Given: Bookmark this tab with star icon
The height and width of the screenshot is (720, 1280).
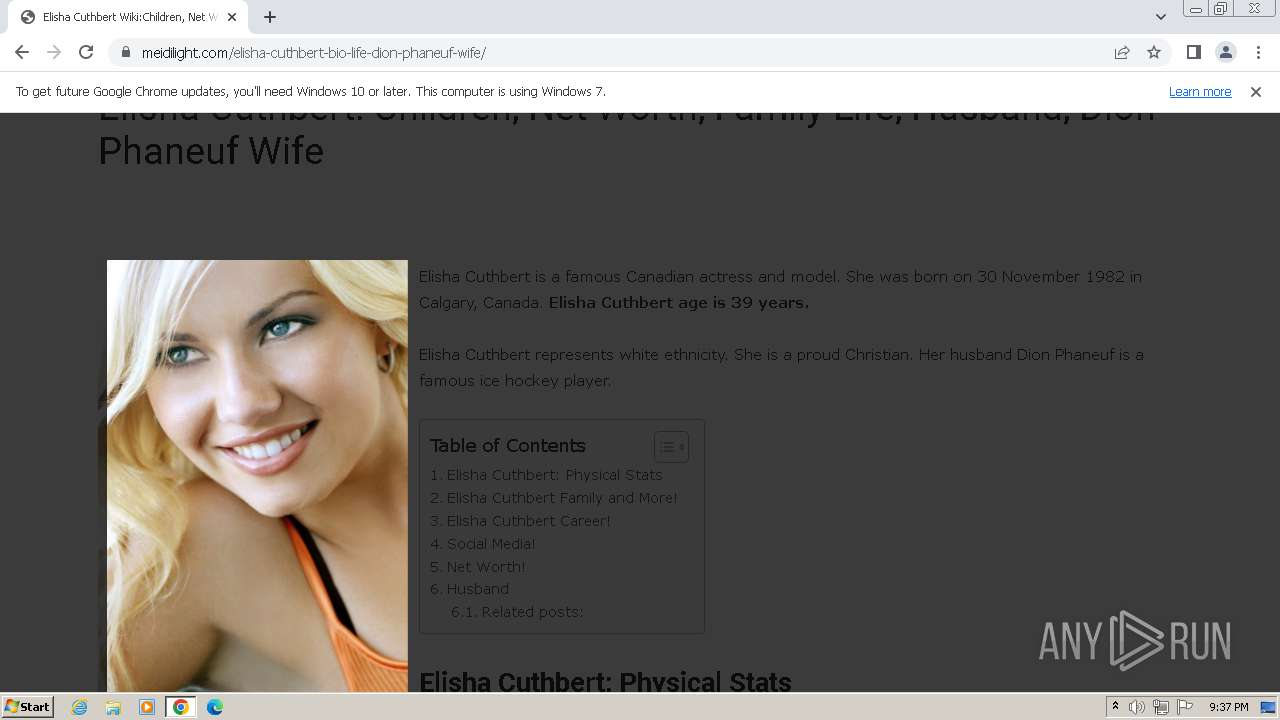Looking at the screenshot, I should click(x=1154, y=52).
